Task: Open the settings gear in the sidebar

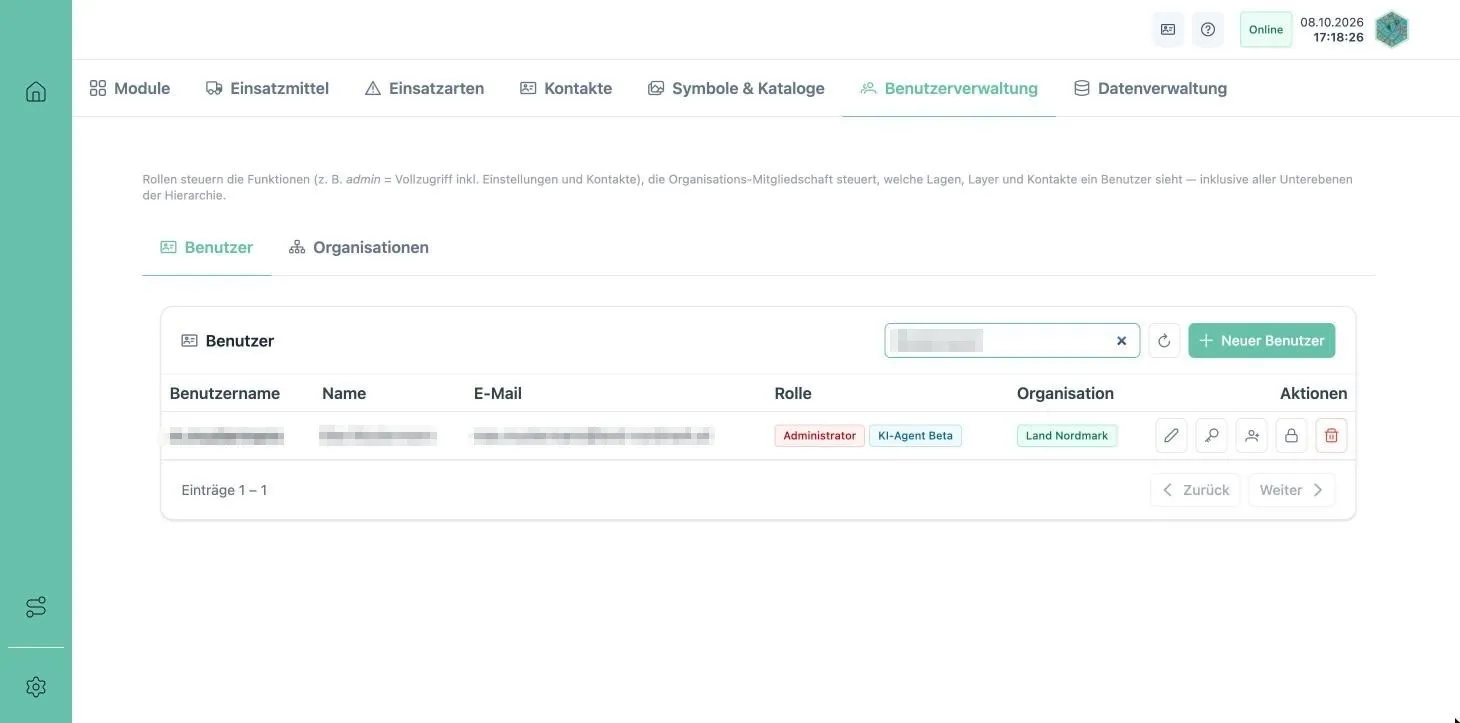Action: pyautogui.click(x=36, y=687)
